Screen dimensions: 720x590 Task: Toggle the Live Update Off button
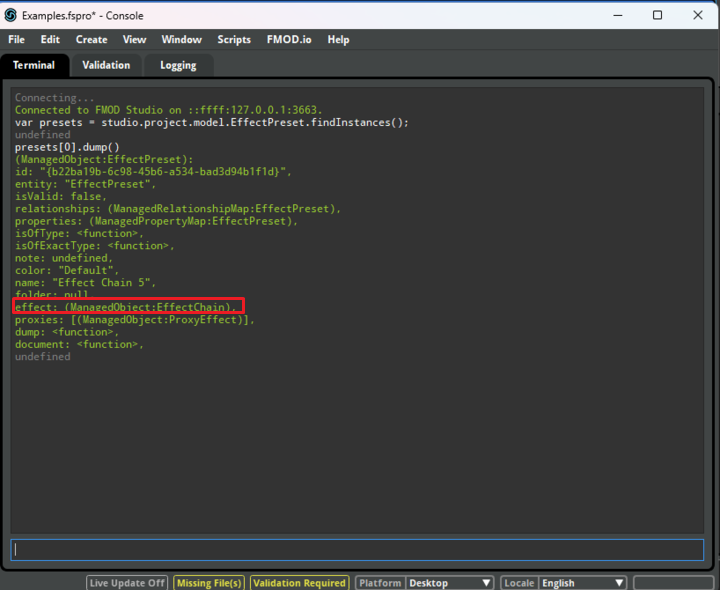127,583
